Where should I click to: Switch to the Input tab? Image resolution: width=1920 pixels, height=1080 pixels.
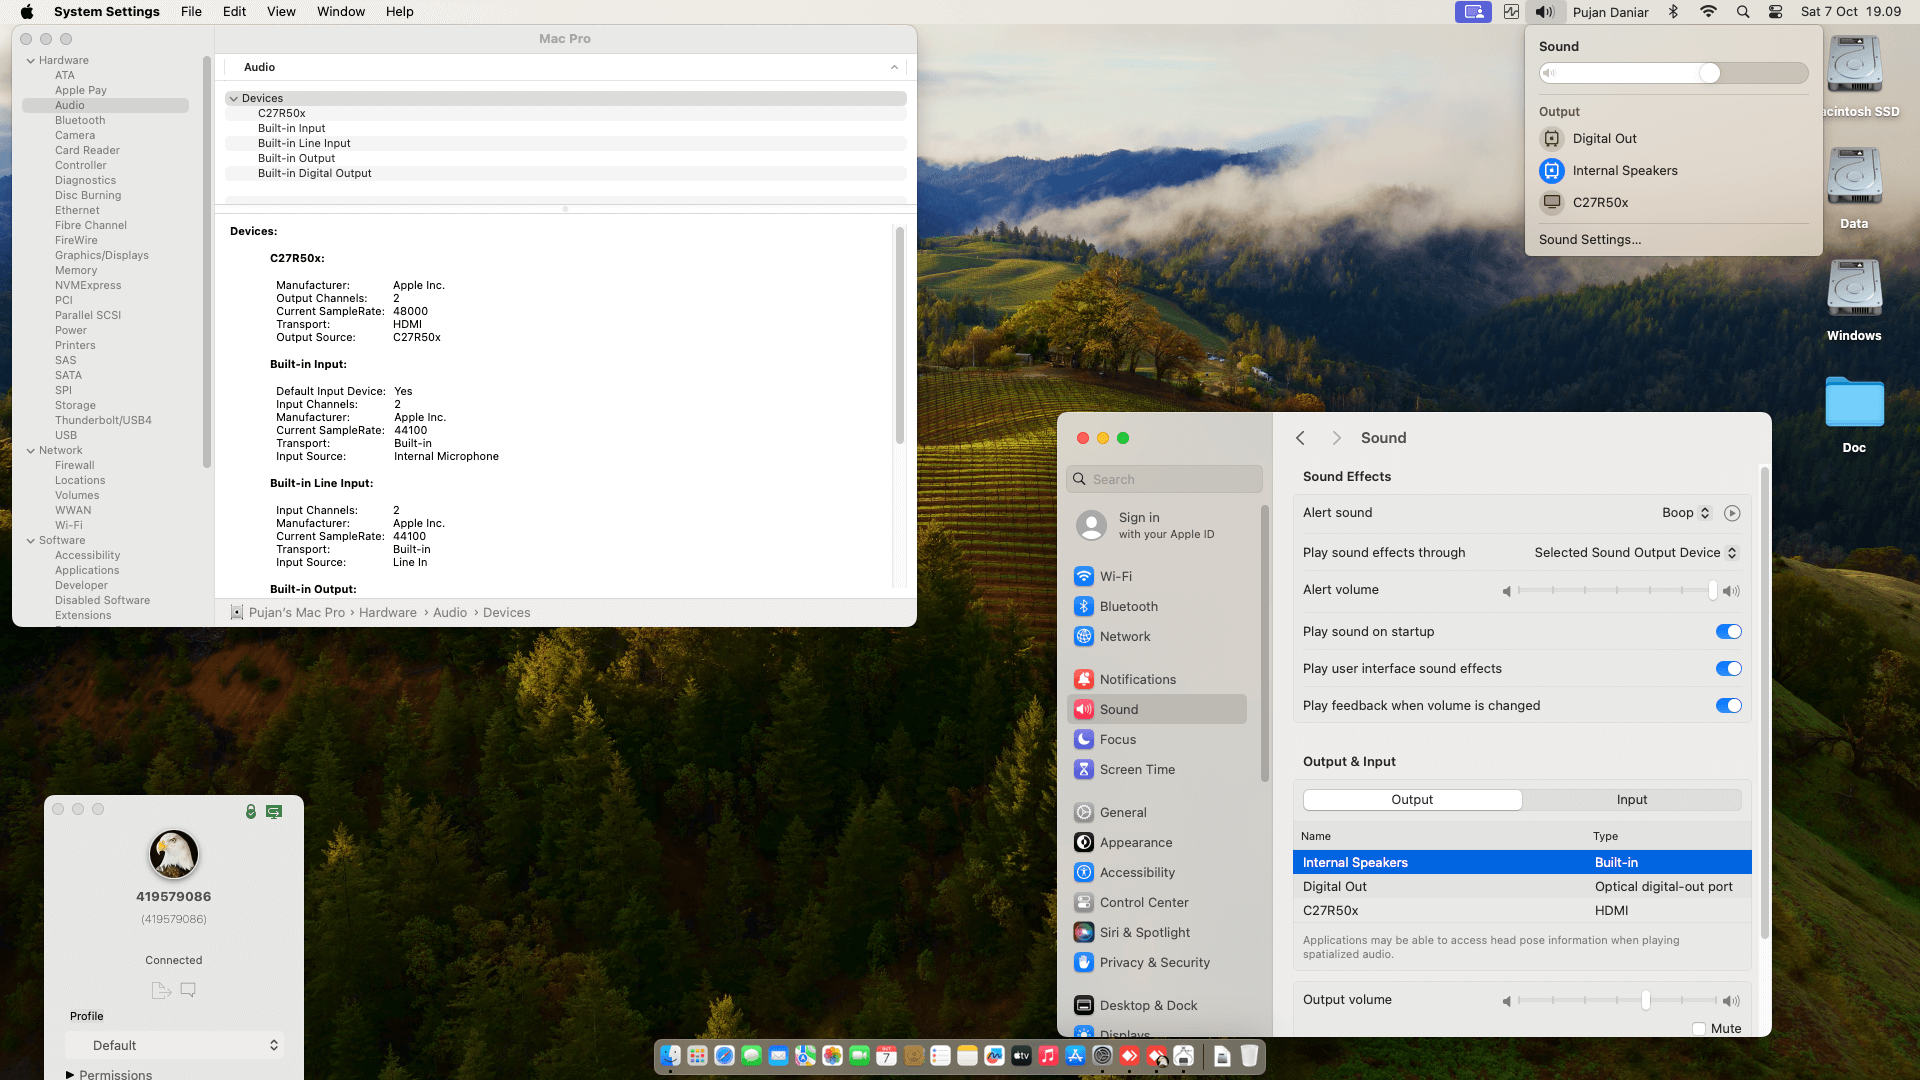pos(1631,800)
